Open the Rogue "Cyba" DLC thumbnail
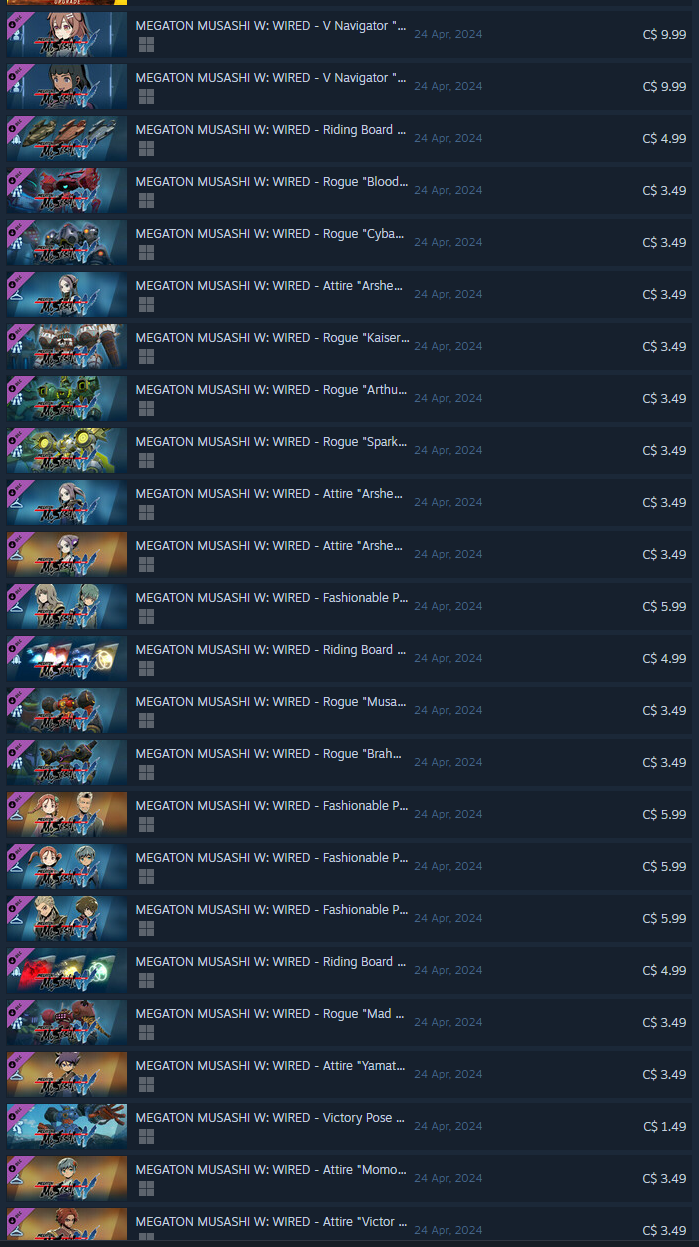Screen dimensions: 699x1247 click(x=67, y=242)
